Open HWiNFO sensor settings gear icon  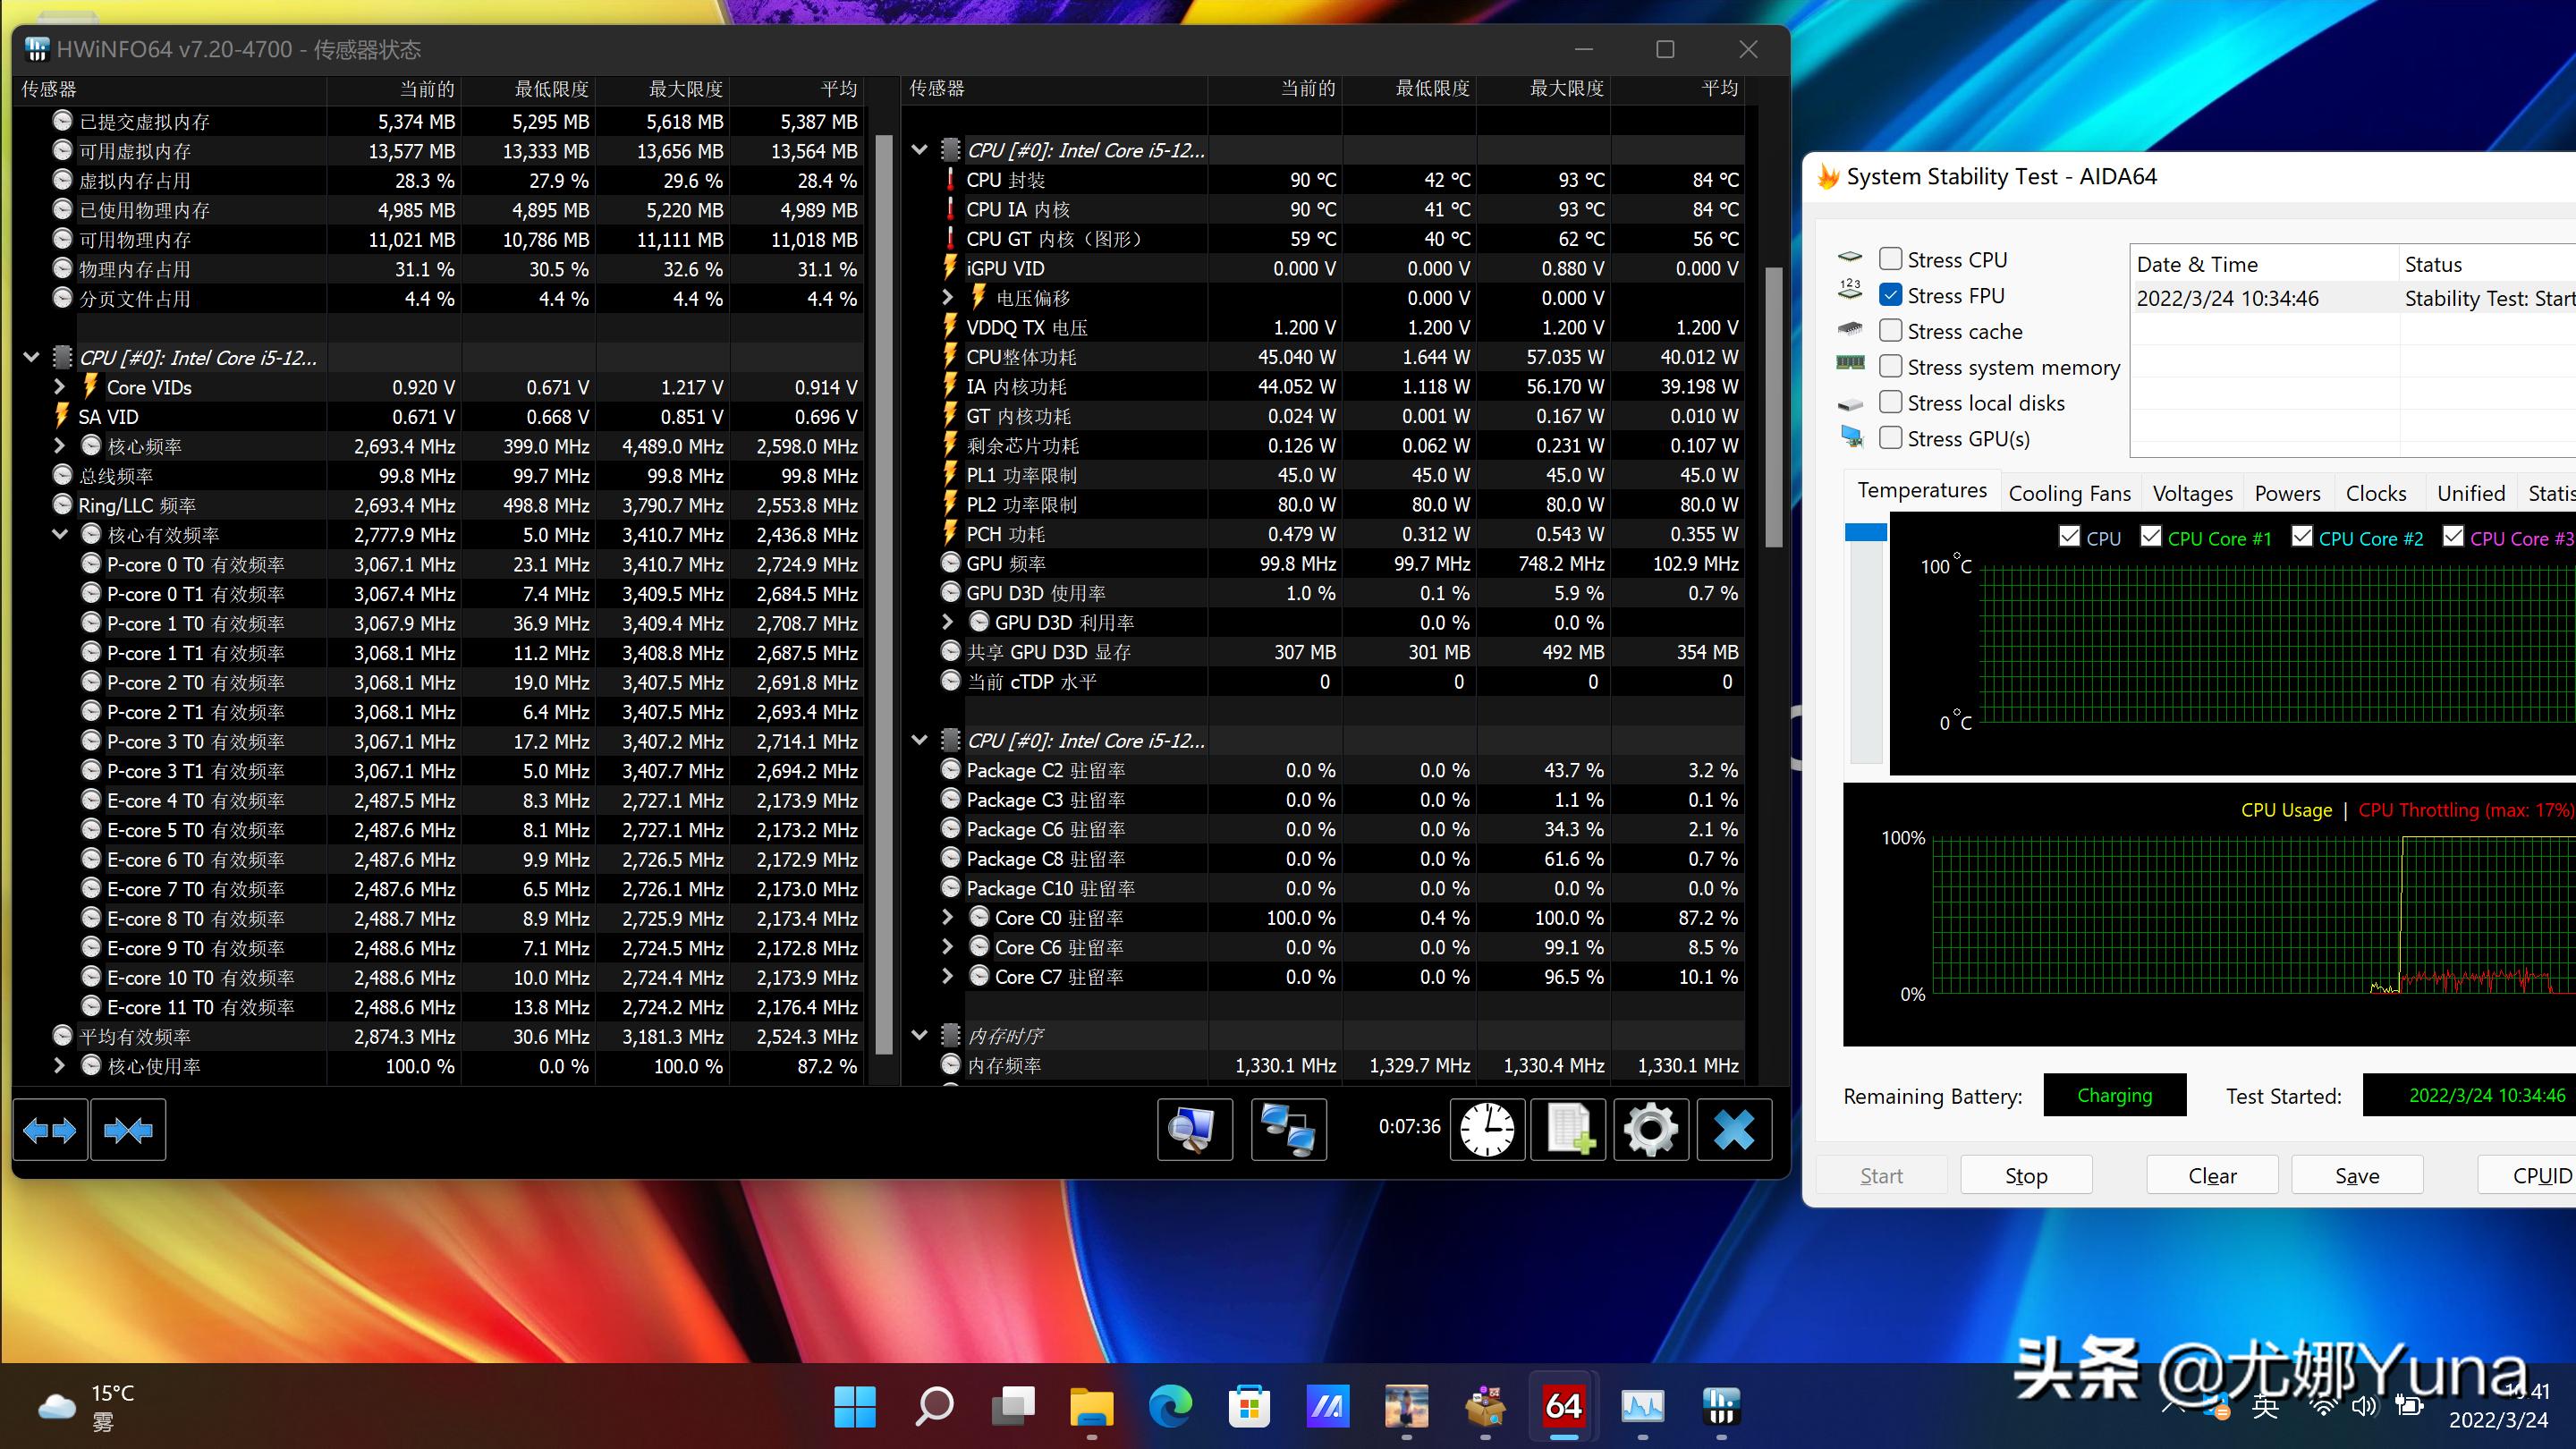pos(1650,1130)
